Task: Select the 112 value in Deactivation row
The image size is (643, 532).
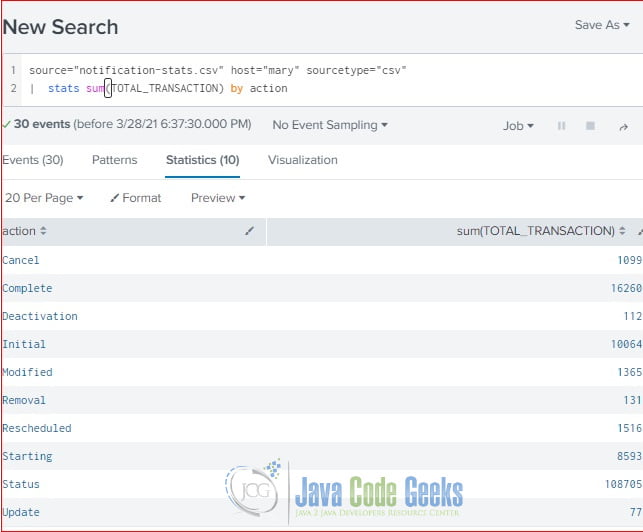Action: [632, 316]
